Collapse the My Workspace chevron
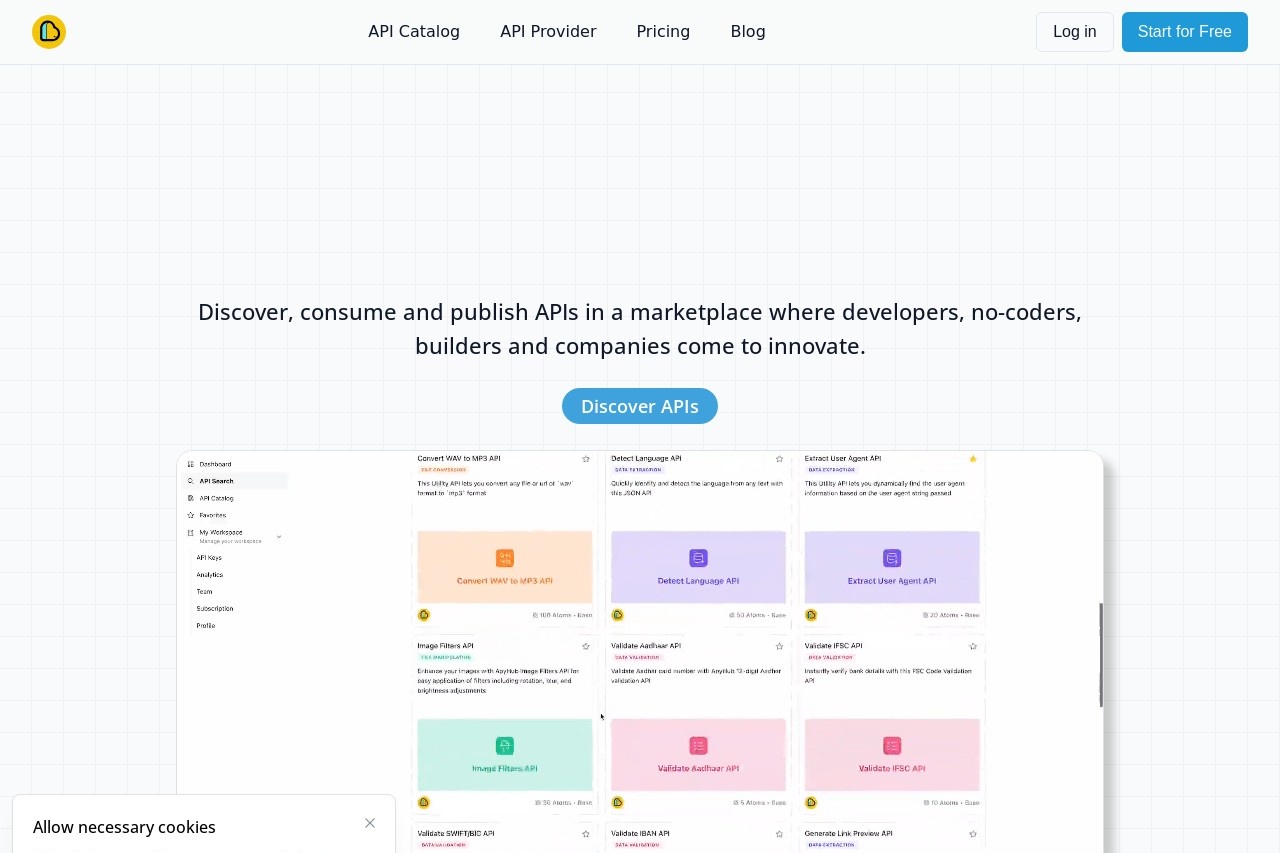This screenshot has height=853, width=1280. coord(279,537)
